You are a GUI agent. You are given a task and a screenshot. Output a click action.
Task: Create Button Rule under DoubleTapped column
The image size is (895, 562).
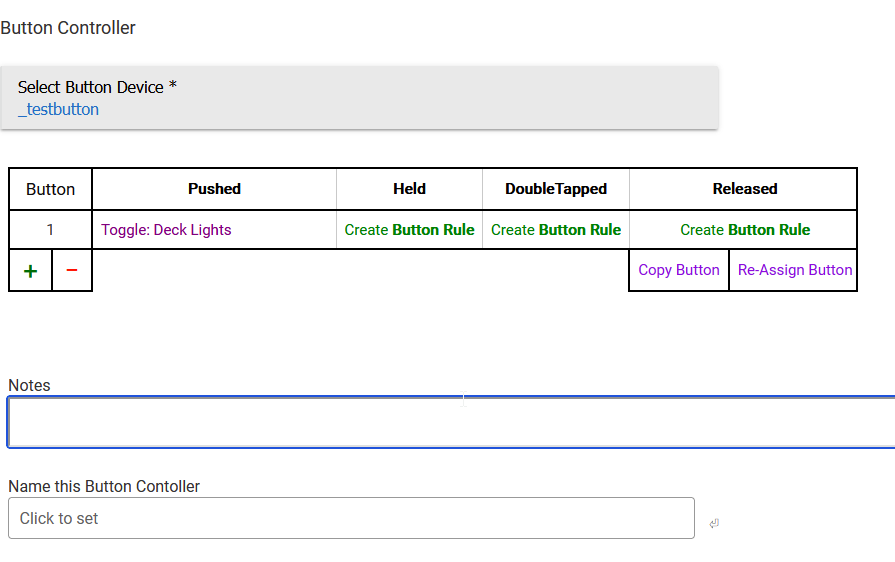point(556,230)
